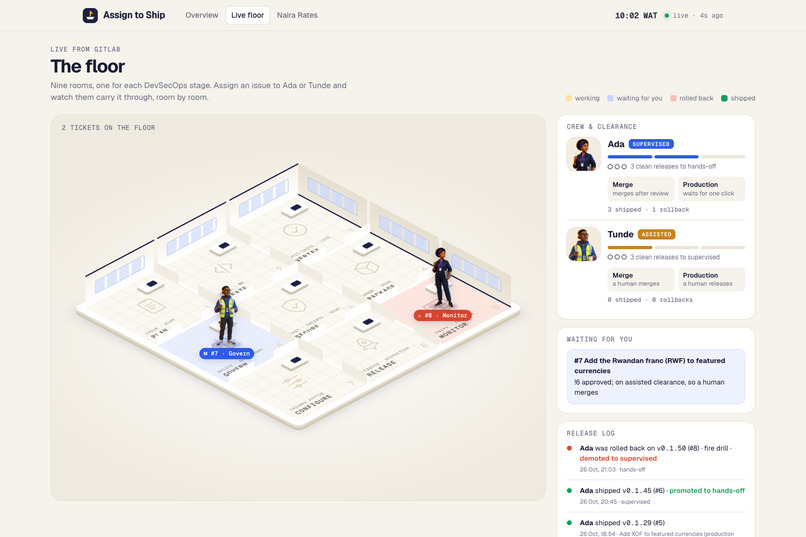Click the RELEASE room floor label
Image resolution: width=806 pixels, height=537 pixels.
pos(381,368)
